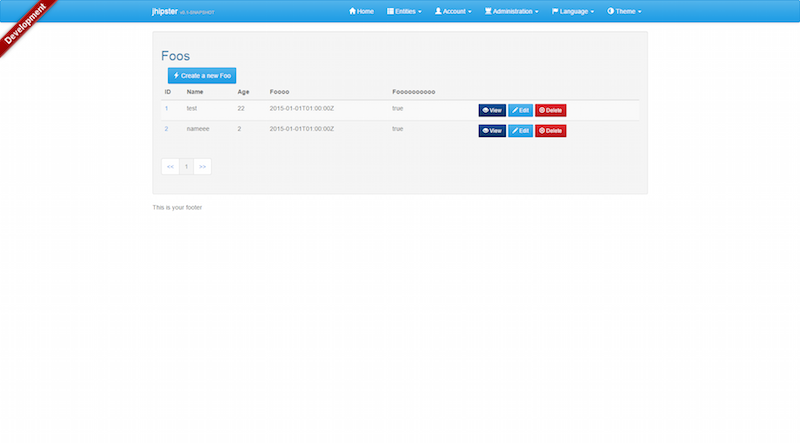Go to last page with >> button
The height and width of the screenshot is (443, 800).
[x=202, y=166]
